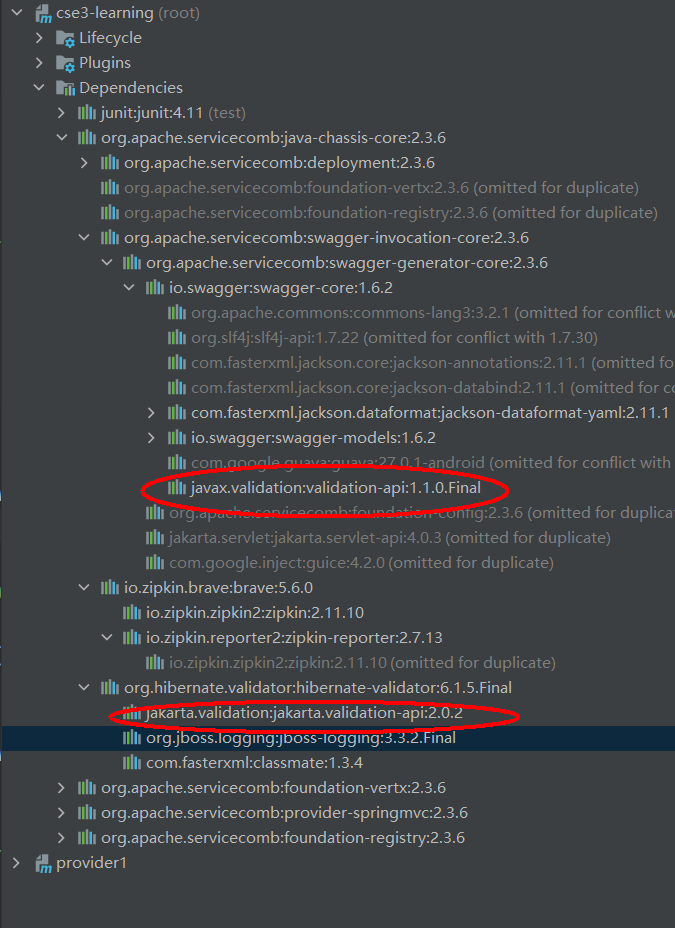Click library icon beside provider-springmvc:2.3.6

(87, 813)
